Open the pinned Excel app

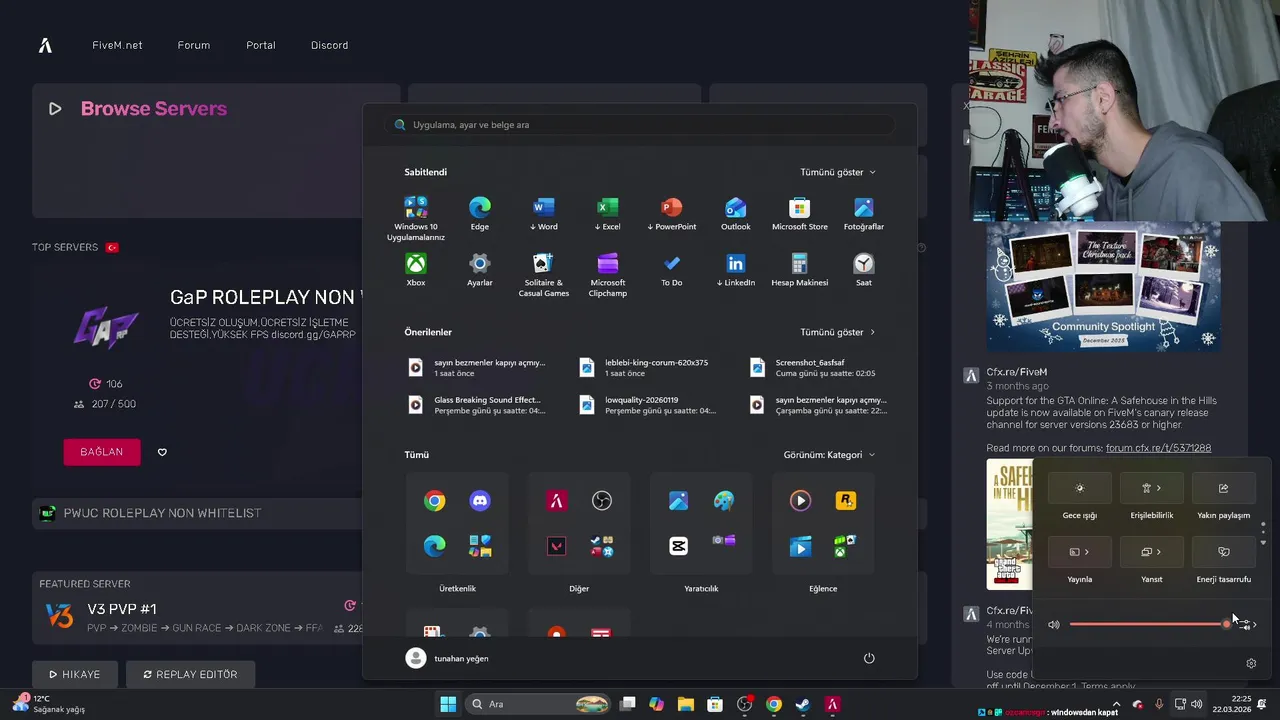click(x=608, y=214)
